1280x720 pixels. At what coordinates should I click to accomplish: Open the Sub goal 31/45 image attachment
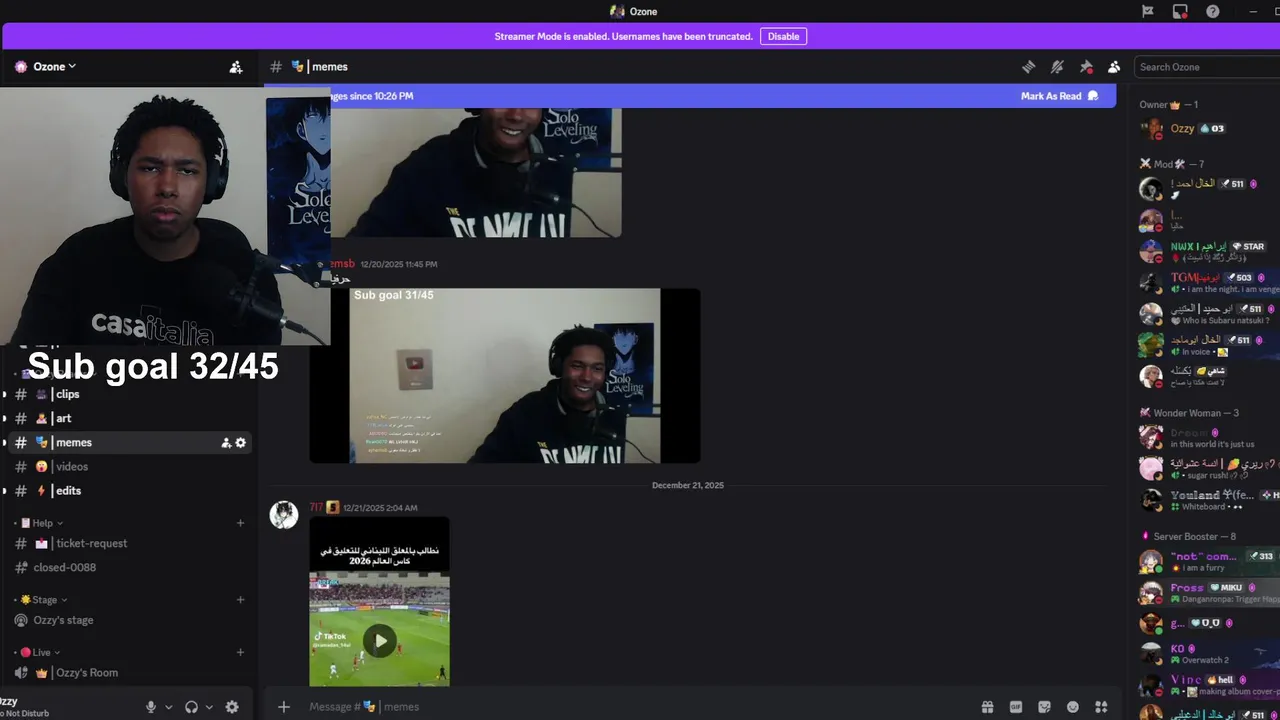(504, 376)
